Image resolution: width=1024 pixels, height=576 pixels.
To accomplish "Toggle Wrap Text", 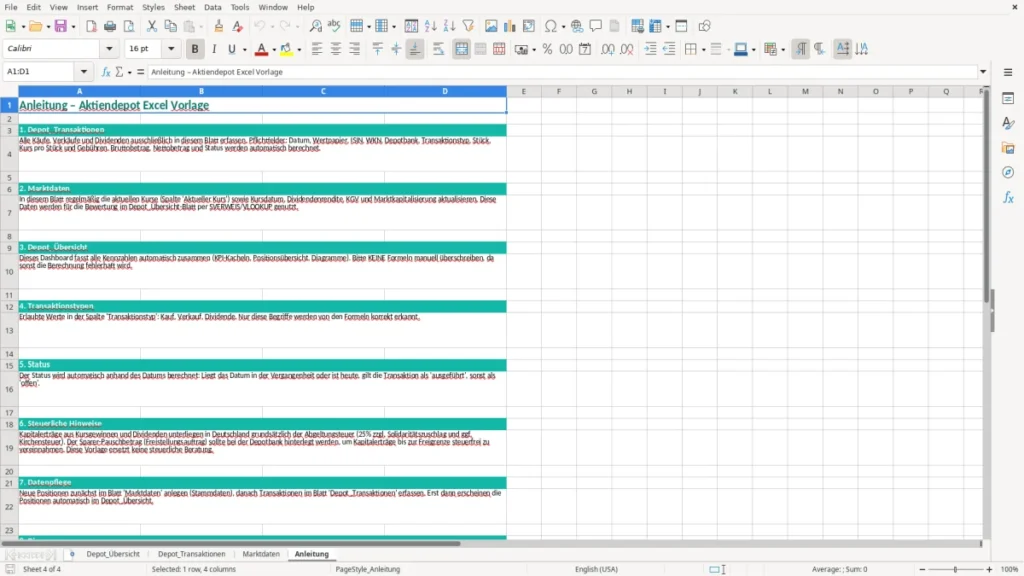I will pos(438,49).
